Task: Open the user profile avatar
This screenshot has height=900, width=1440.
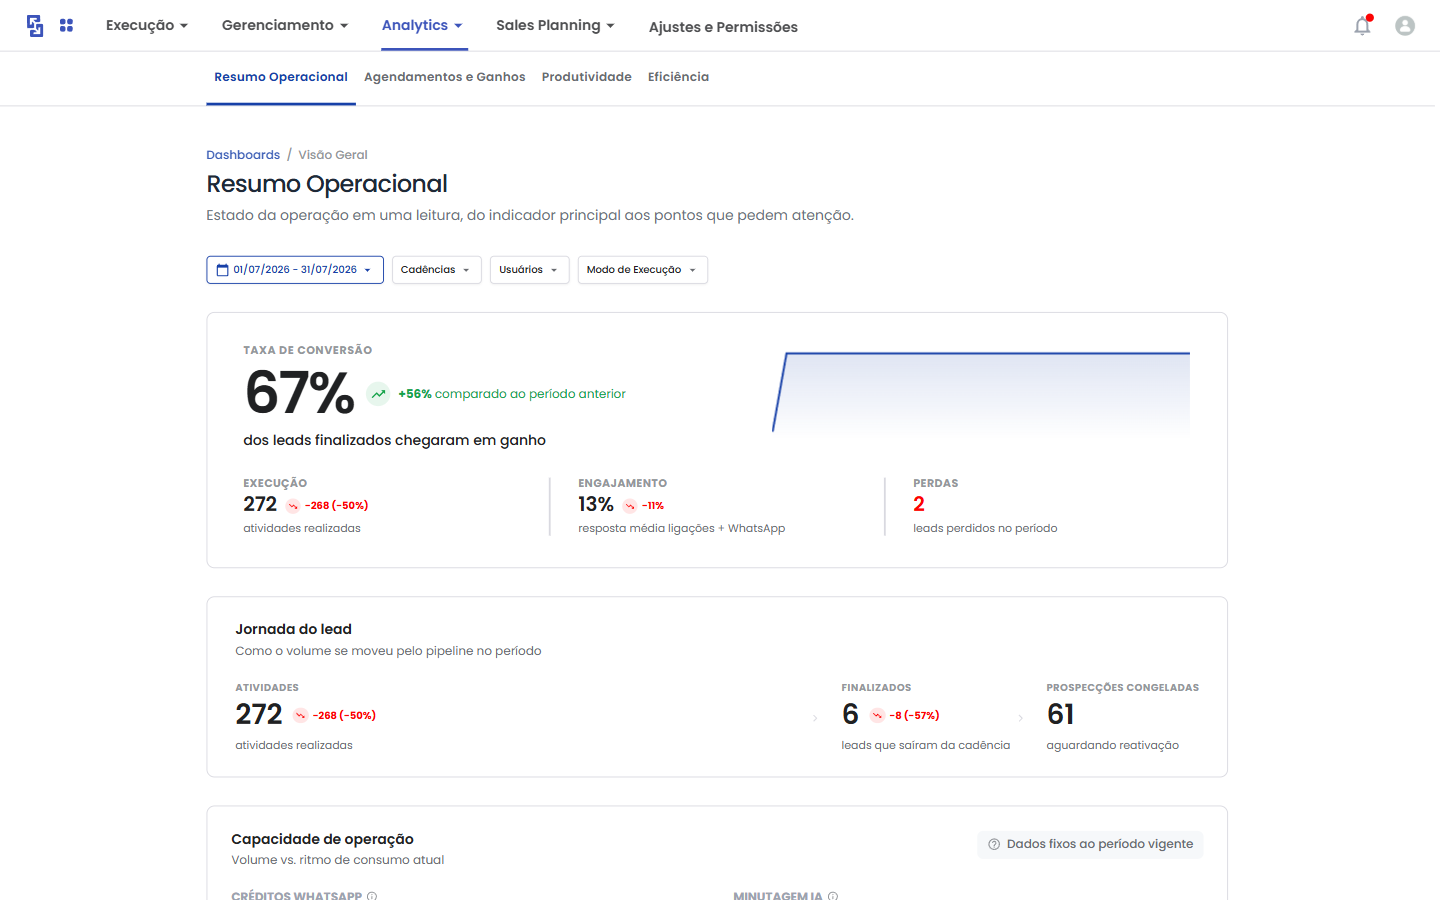Action: click(x=1405, y=26)
